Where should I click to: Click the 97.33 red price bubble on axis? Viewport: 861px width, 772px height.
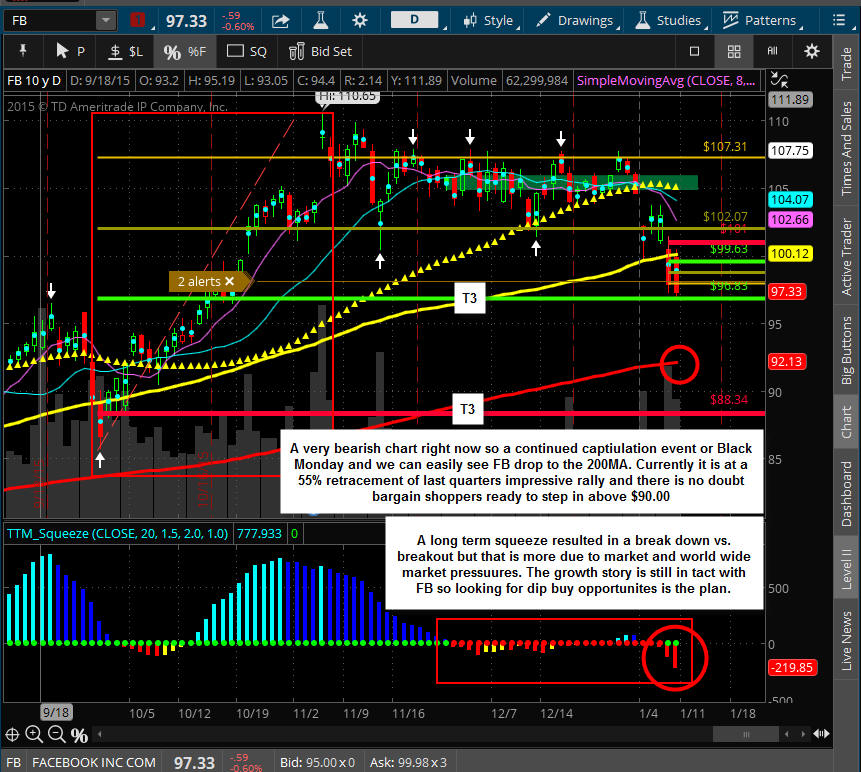[786, 292]
